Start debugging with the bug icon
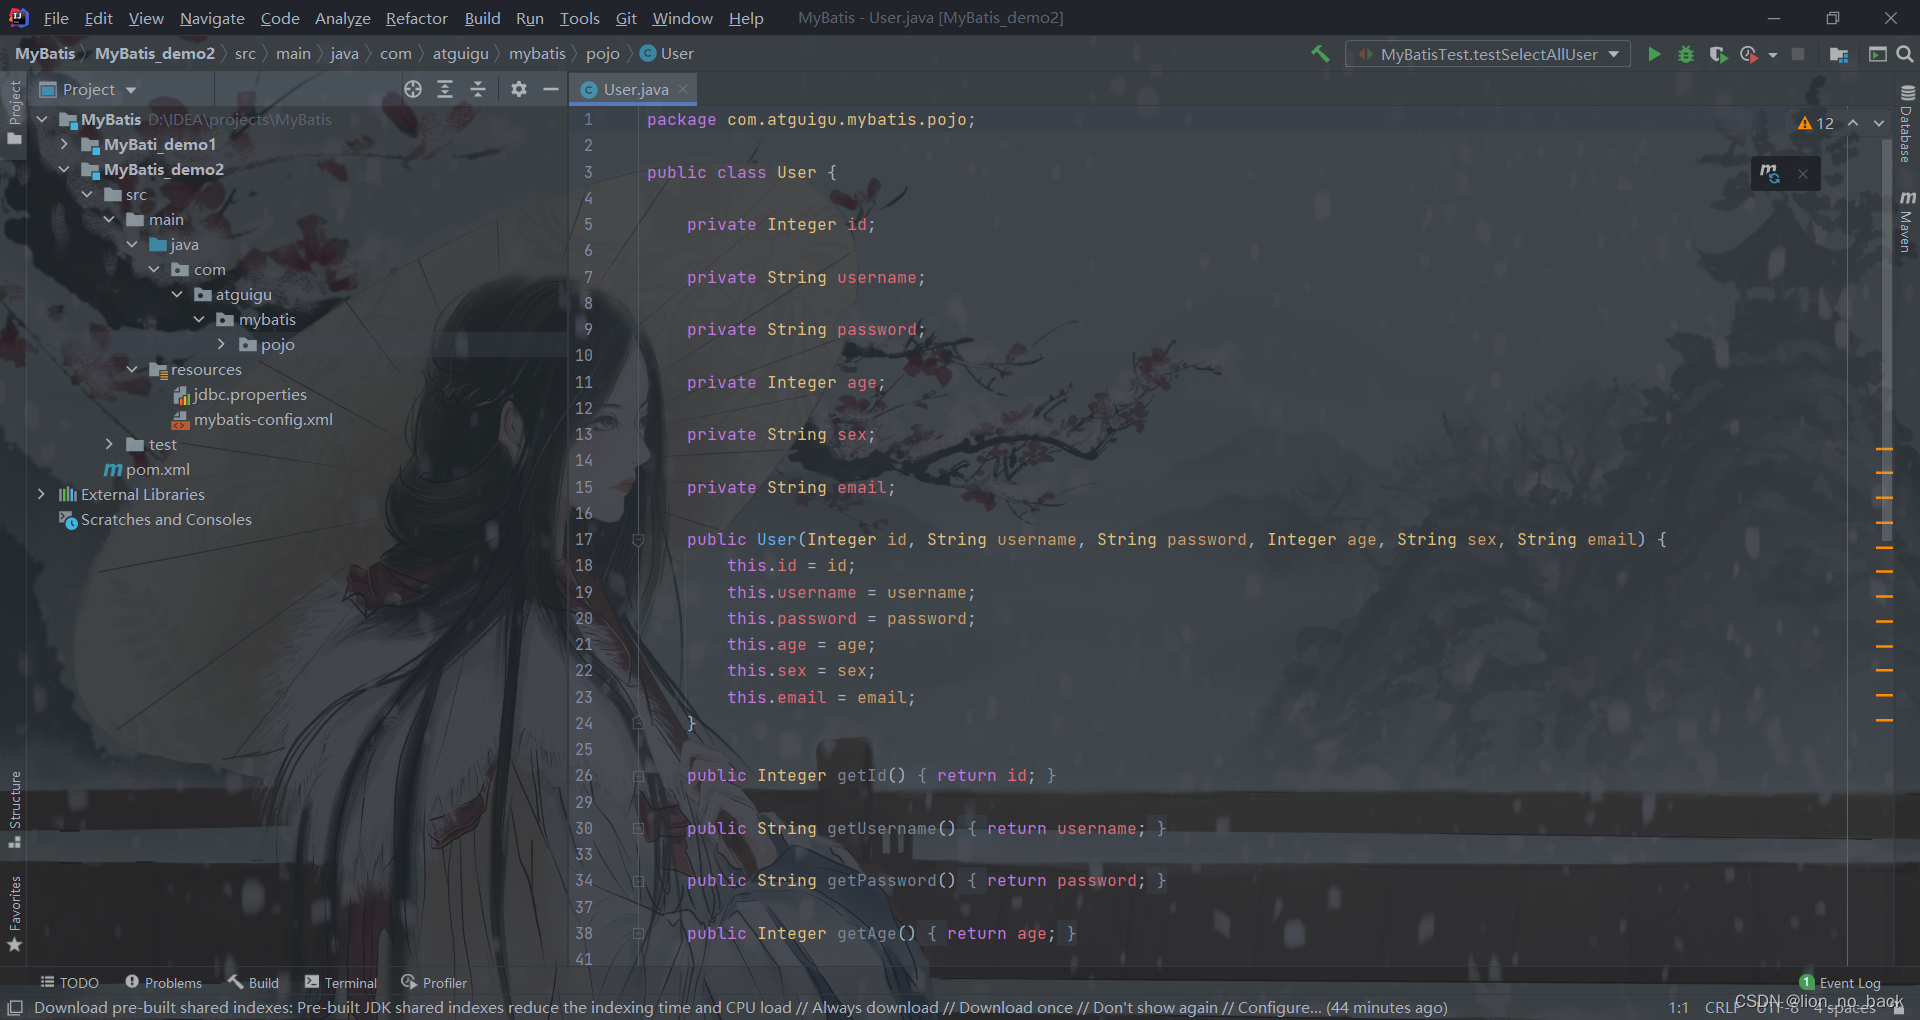This screenshot has width=1920, height=1020. click(x=1686, y=54)
